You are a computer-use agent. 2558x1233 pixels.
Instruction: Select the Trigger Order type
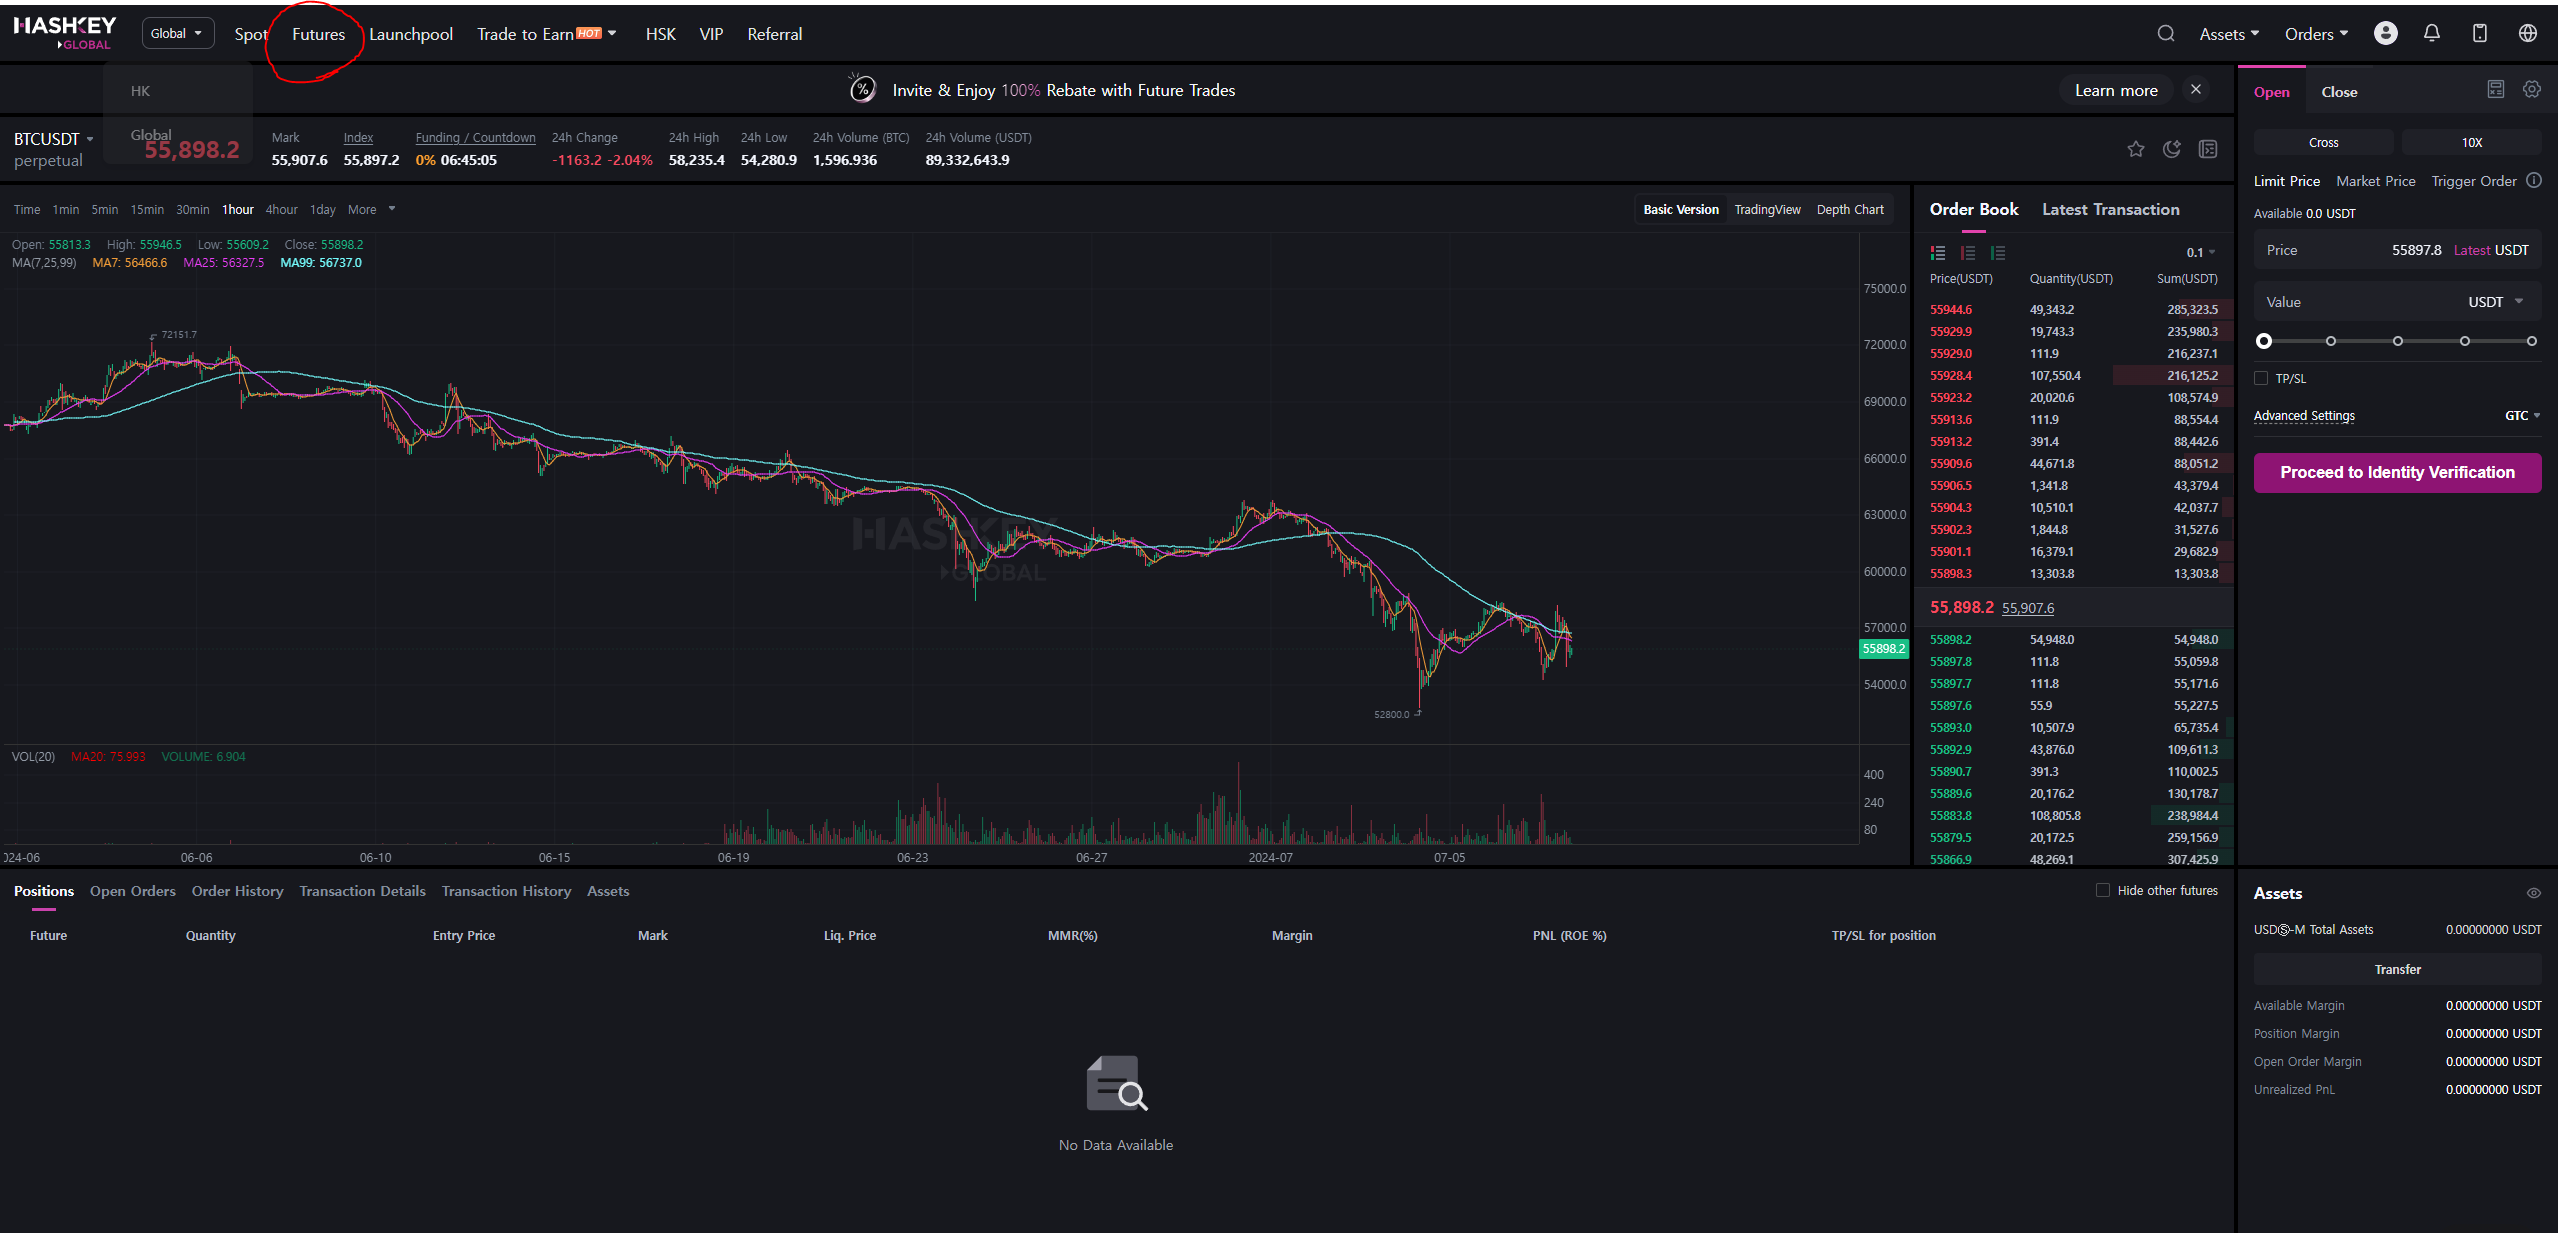[2473, 181]
